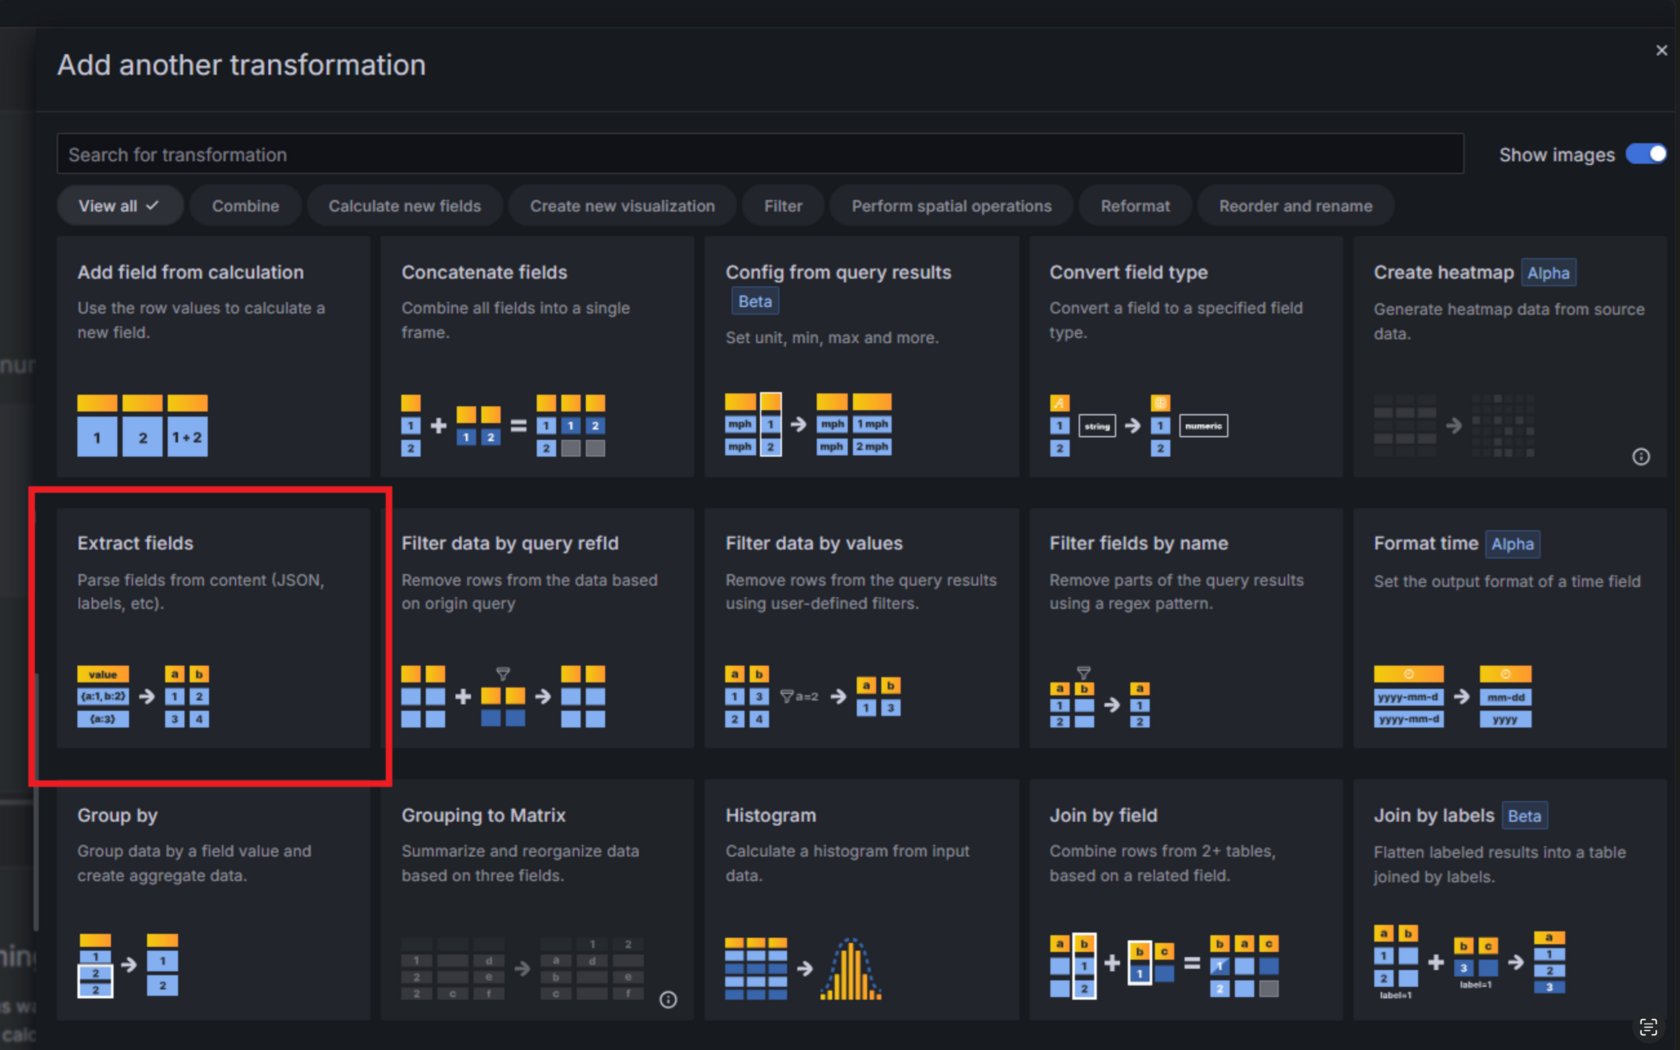The width and height of the screenshot is (1680, 1050).
Task: Click 'Set the output format of a time field'
Action: pyautogui.click(x=1507, y=581)
